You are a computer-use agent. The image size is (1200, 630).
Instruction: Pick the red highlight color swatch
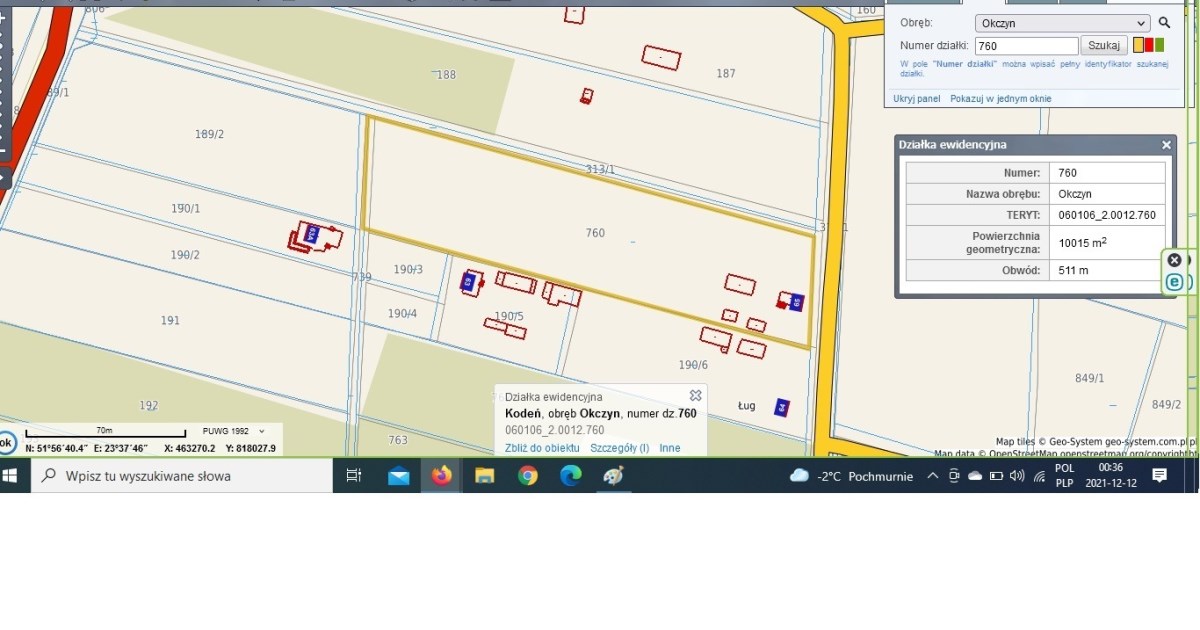(x=1149, y=45)
